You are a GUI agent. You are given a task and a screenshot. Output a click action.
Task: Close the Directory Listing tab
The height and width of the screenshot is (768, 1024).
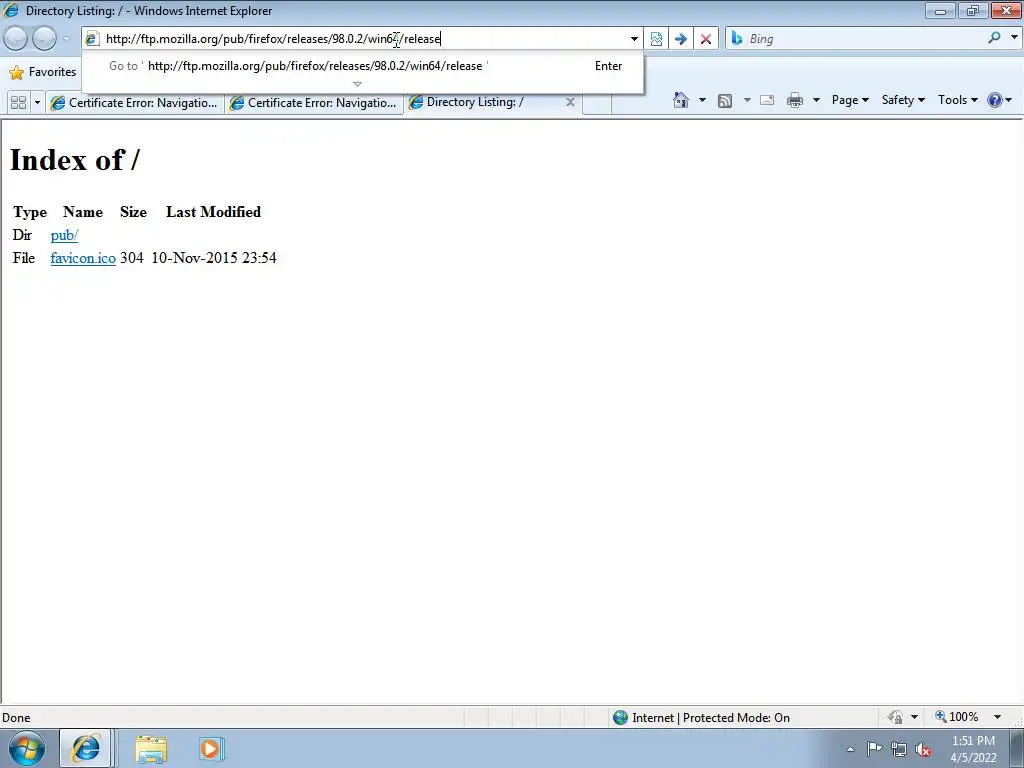pyautogui.click(x=570, y=102)
